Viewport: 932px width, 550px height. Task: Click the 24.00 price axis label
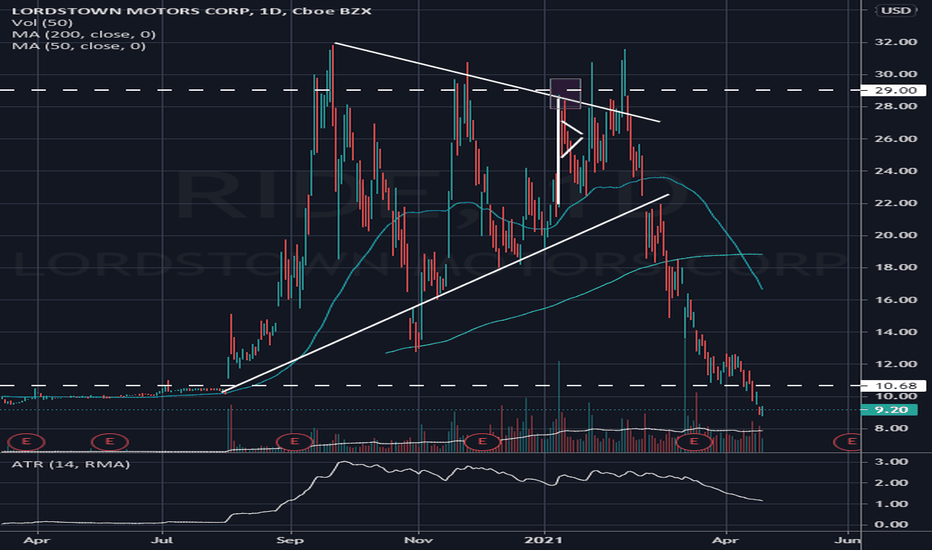coord(896,171)
